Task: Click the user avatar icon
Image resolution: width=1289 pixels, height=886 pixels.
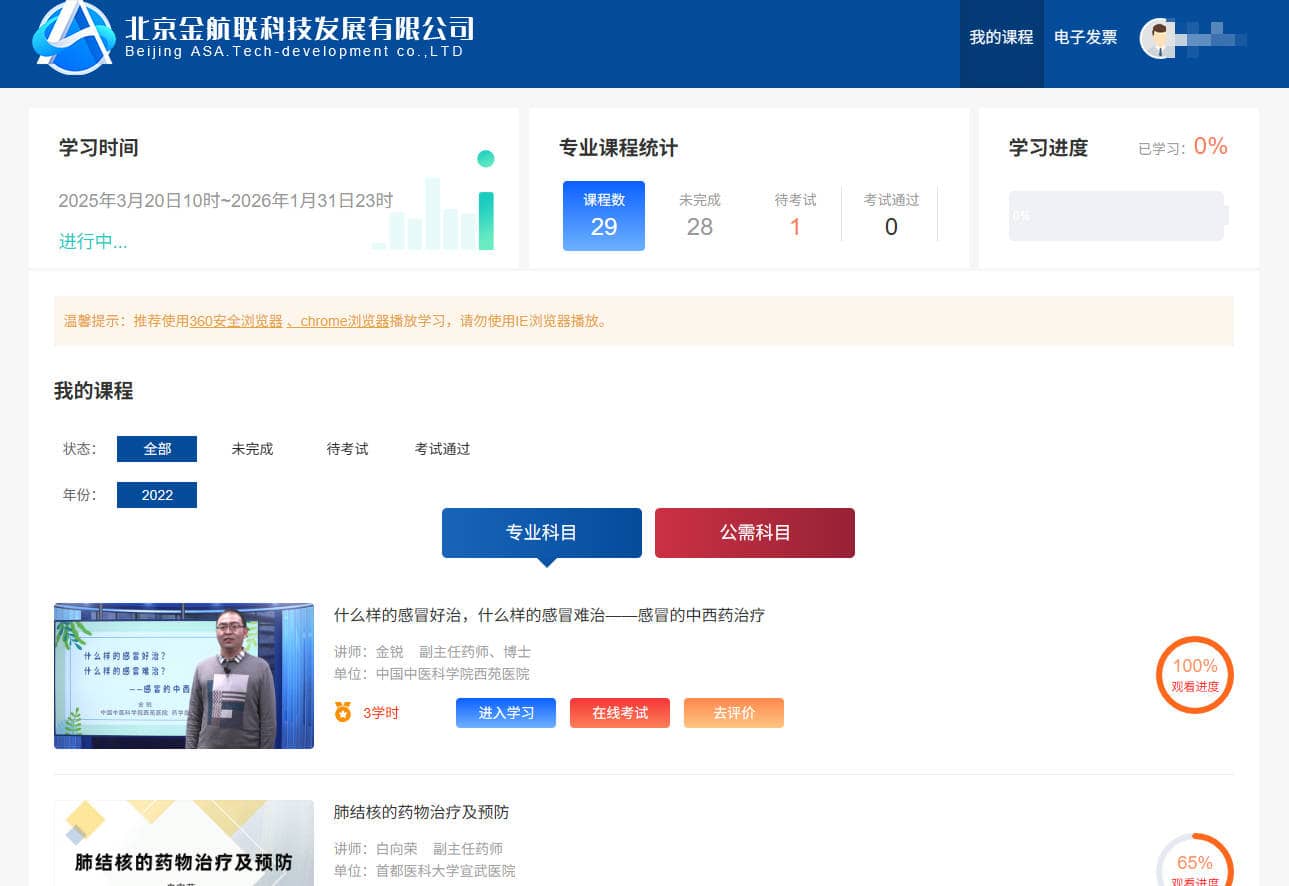Action: tap(1158, 38)
